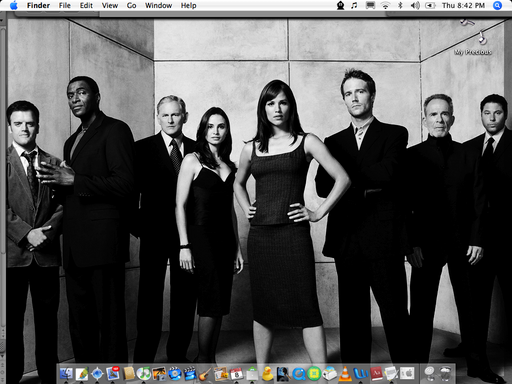Launch iTunes from the Dock
Image resolution: width=512 pixels, height=384 pixels.
click(144, 373)
